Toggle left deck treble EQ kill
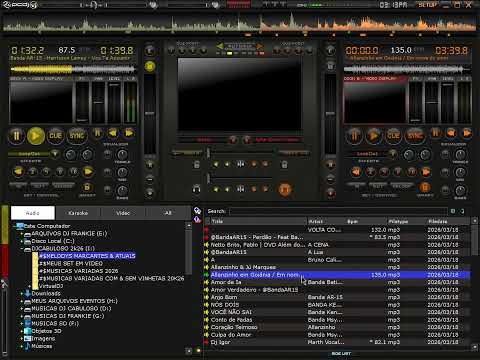 107,154
